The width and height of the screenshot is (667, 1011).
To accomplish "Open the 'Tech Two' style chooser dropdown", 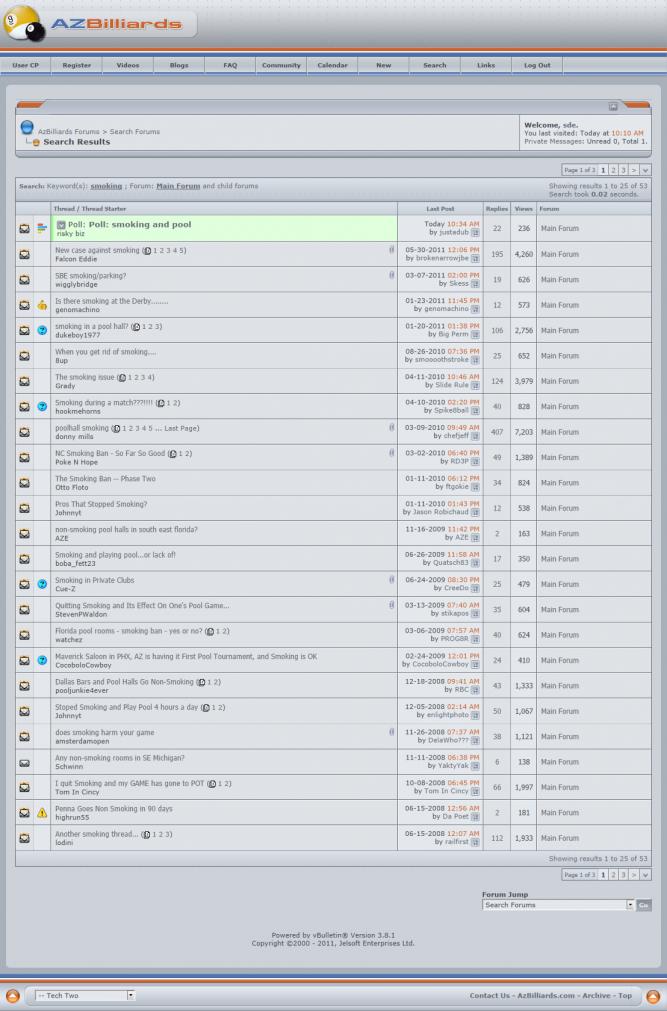I will click(x=130, y=996).
